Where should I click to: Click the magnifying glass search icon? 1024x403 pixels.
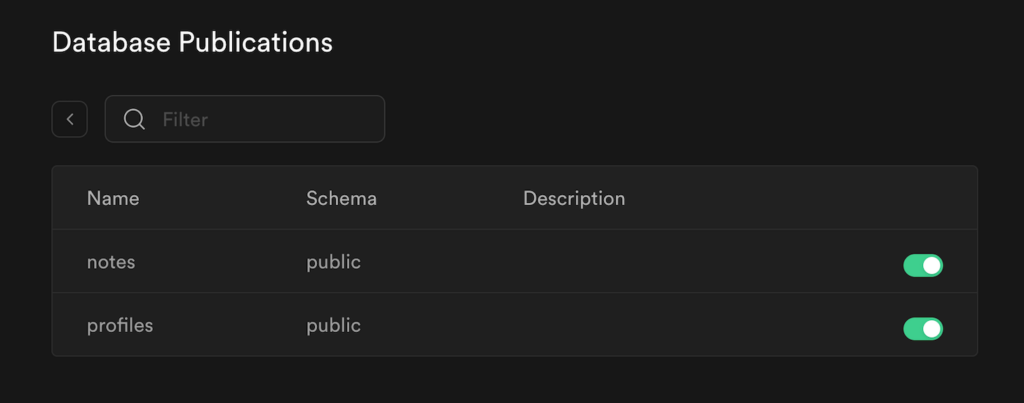pos(134,119)
